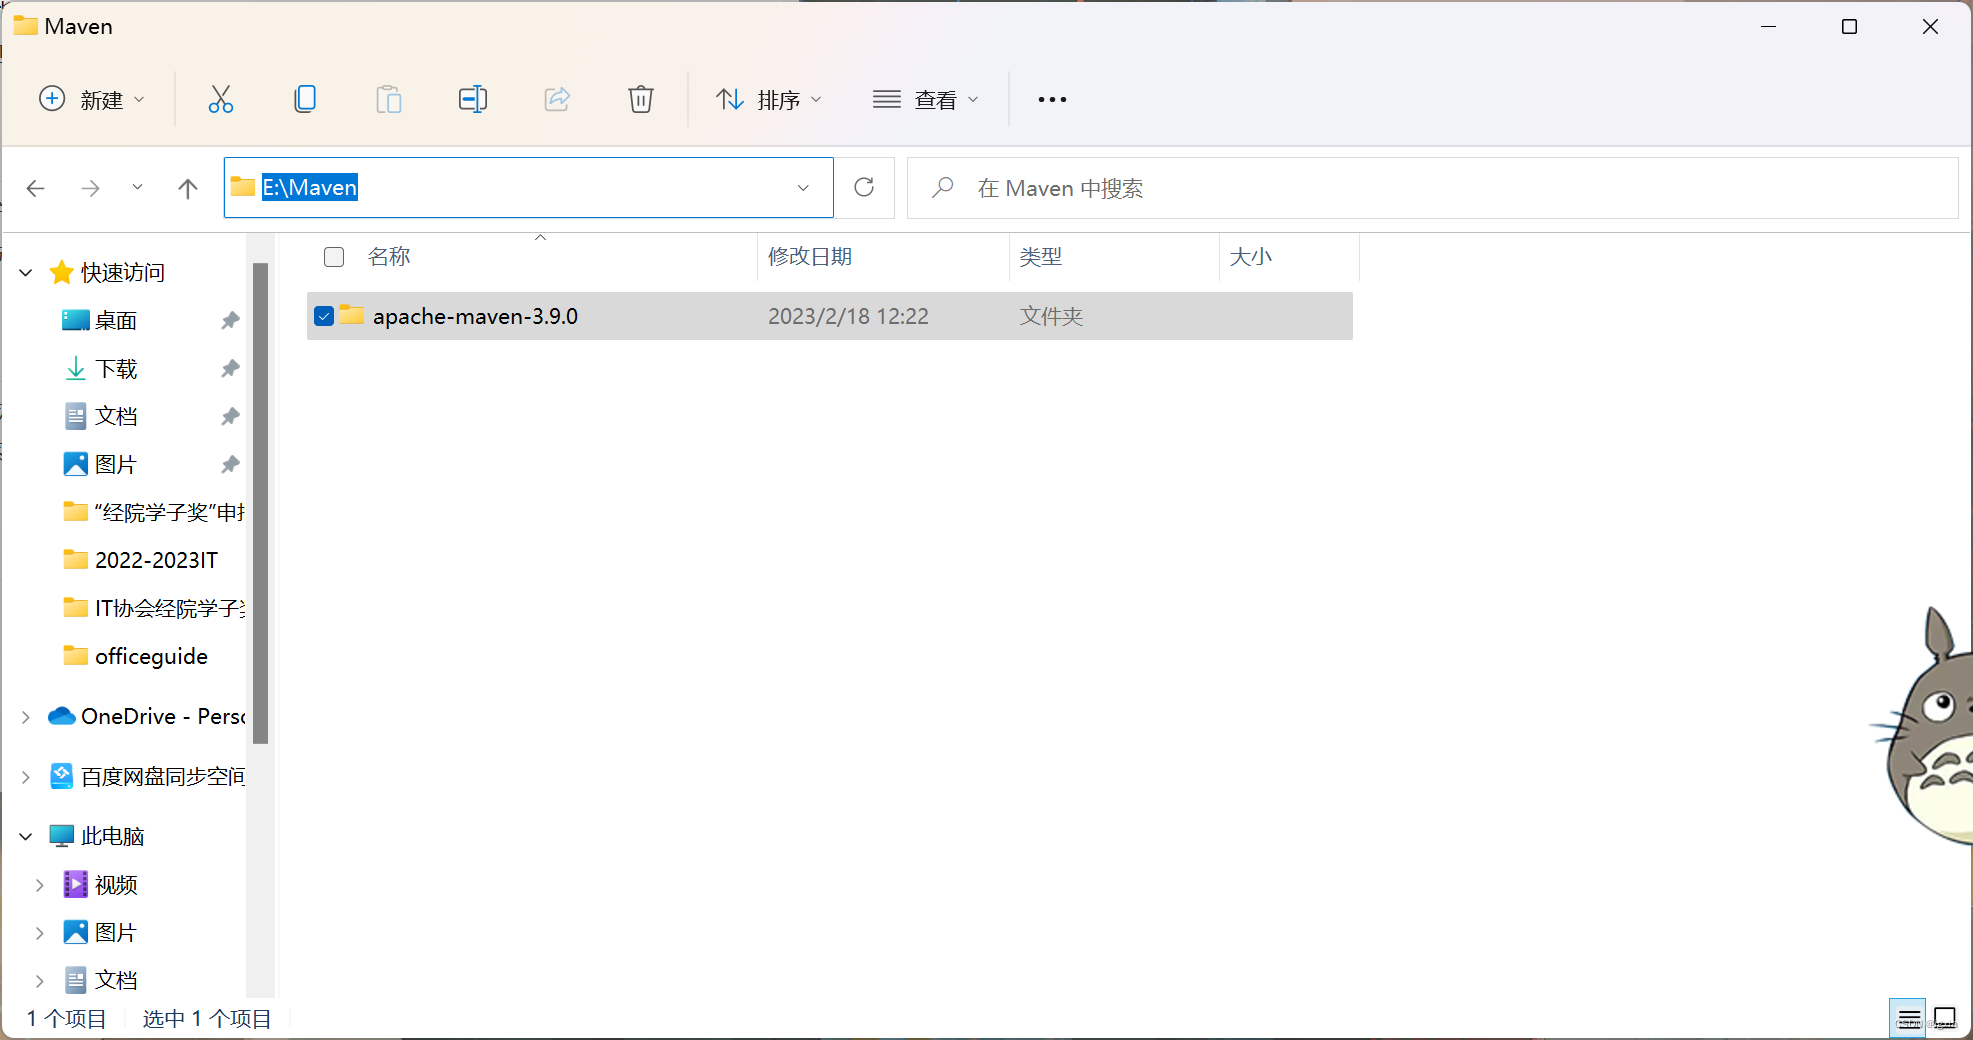Screen dimensions: 1973x1040
Task: Open the “经院学子奖” folder in sidebar
Action: click(x=153, y=512)
